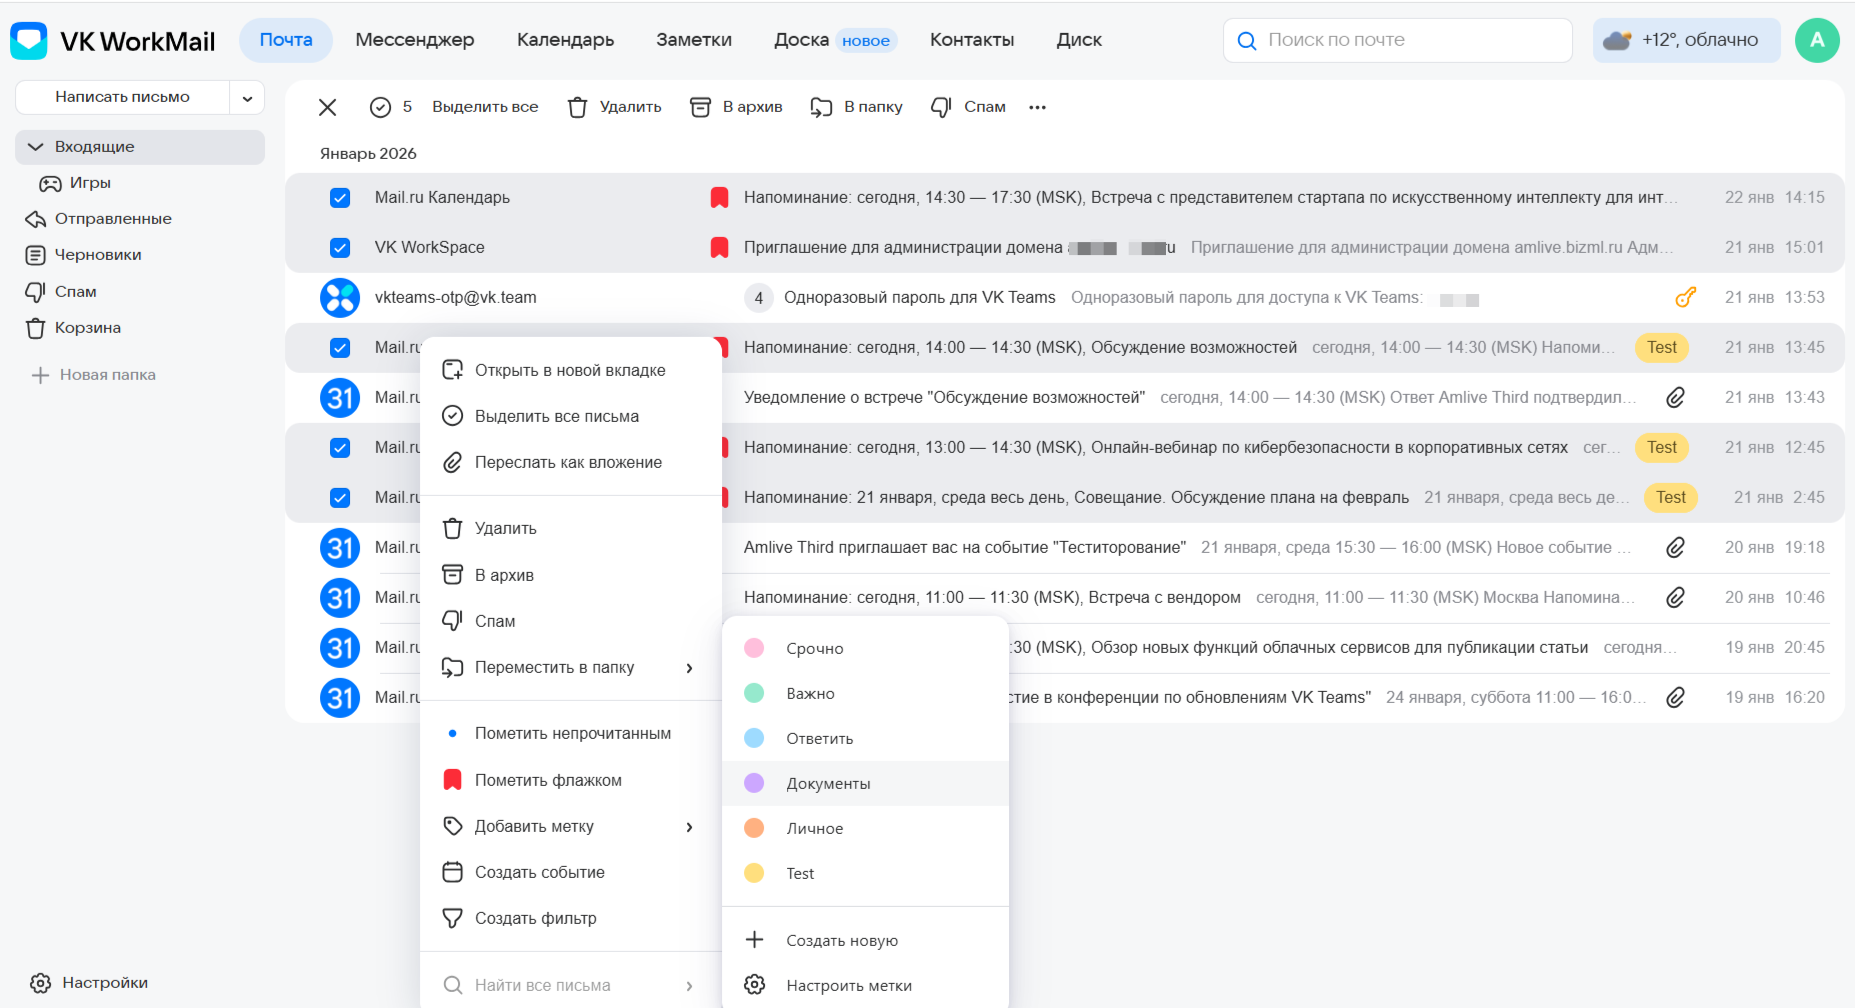The width and height of the screenshot is (1855, 1008).
Task: Apply the purple Документы label
Action: pos(865,783)
